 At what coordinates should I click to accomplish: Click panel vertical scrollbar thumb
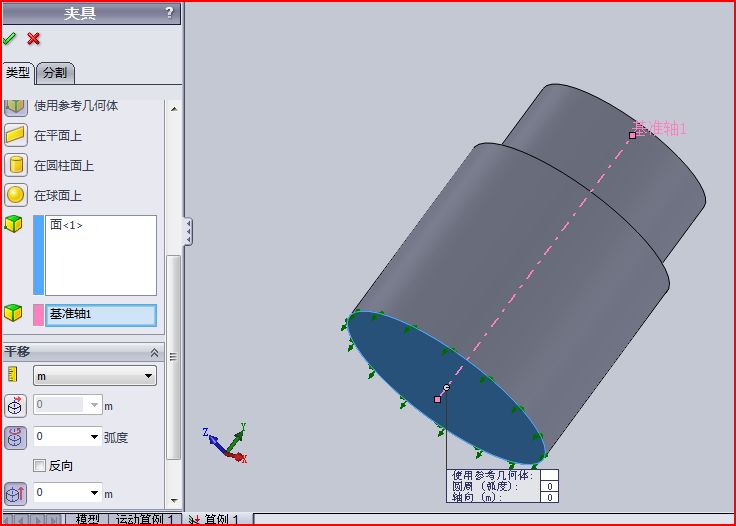(x=174, y=358)
